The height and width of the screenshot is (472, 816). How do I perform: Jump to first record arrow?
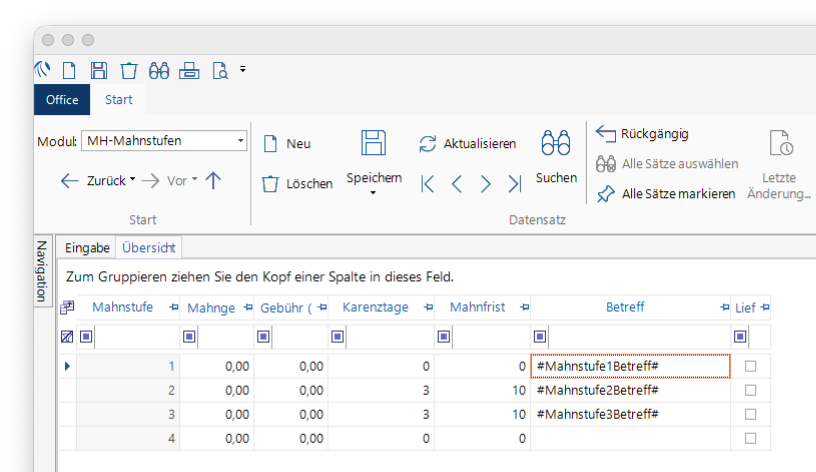coord(427,183)
